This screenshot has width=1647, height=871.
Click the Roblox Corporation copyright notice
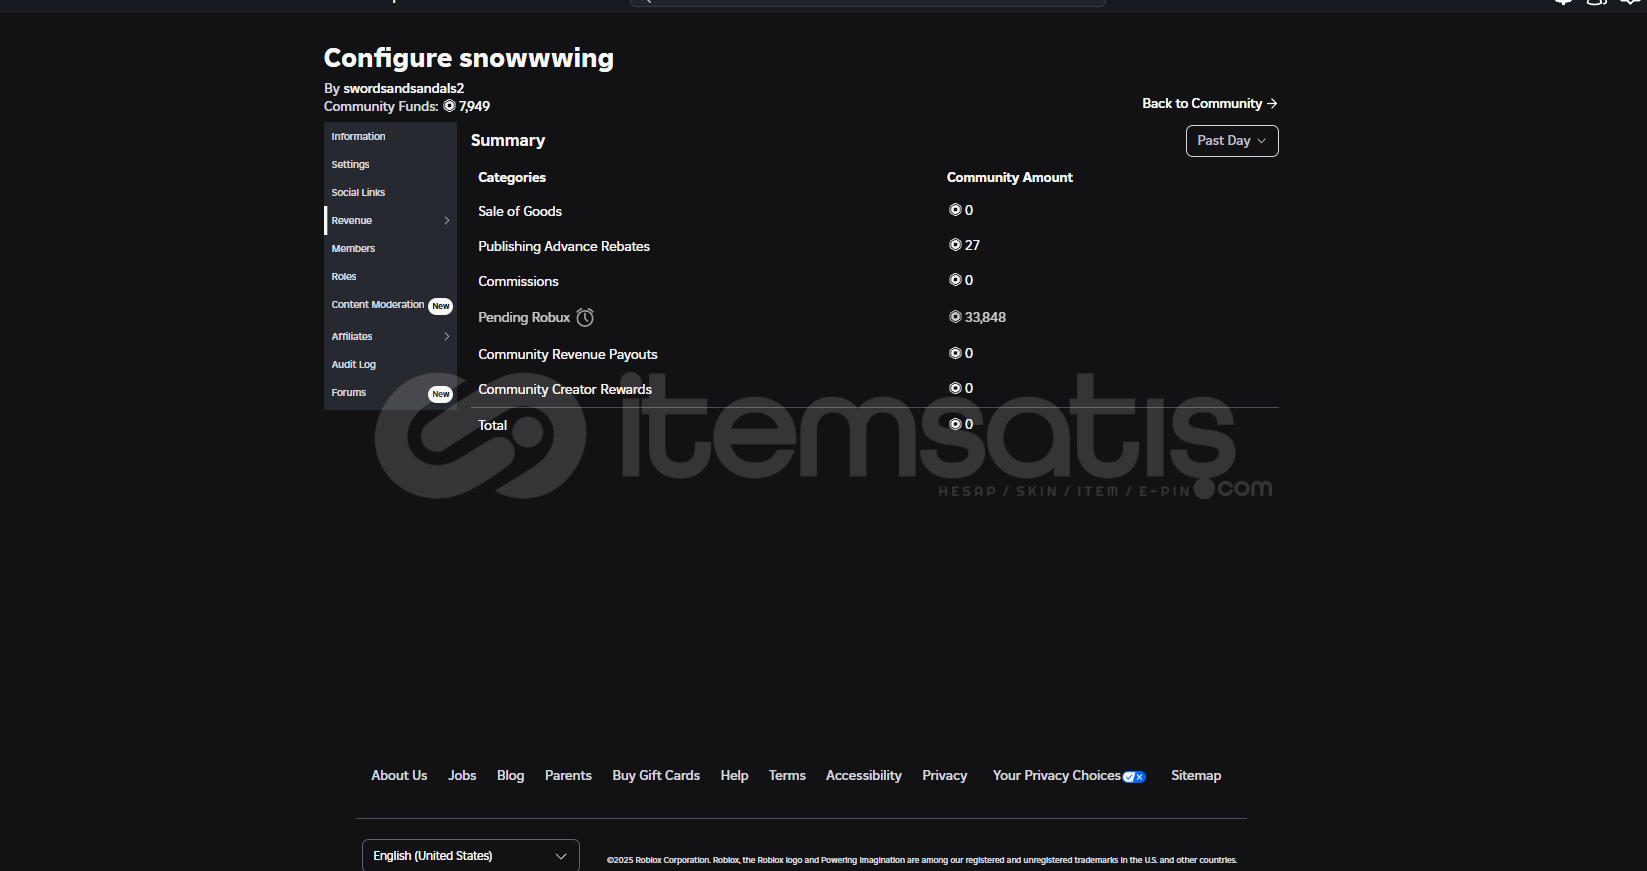coord(922,860)
